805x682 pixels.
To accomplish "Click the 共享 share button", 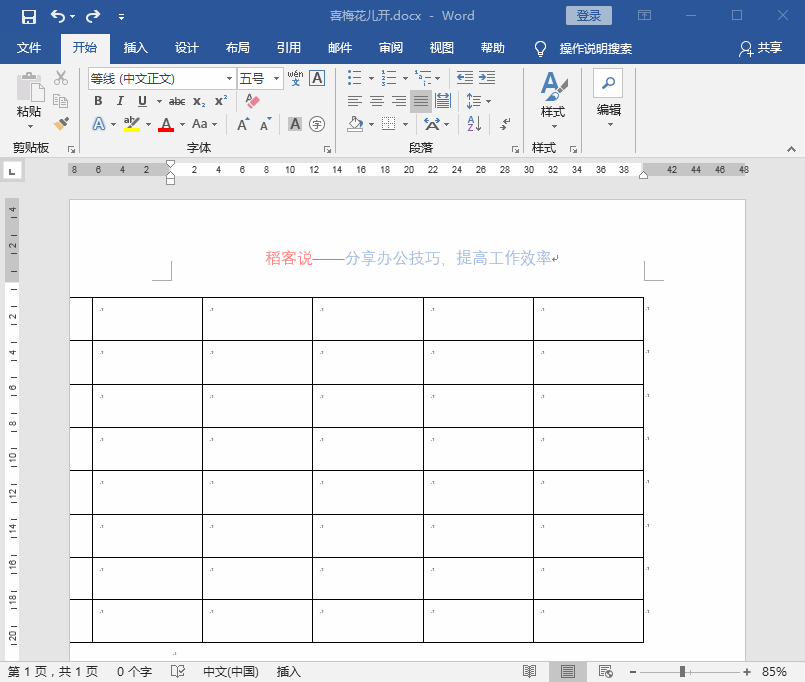I will click(760, 48).
